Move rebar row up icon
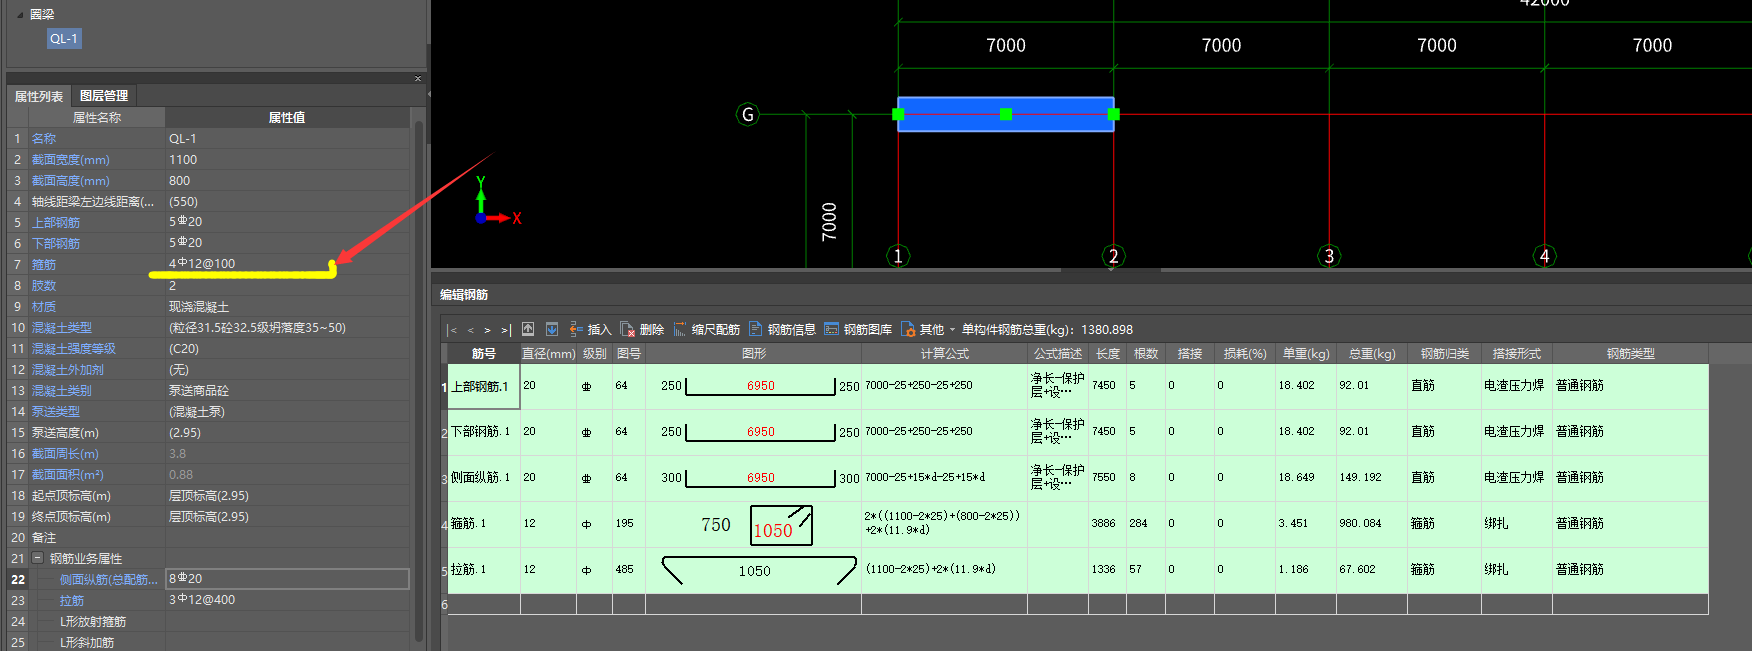Viewport: 1752px width, 651px height. 528,329
